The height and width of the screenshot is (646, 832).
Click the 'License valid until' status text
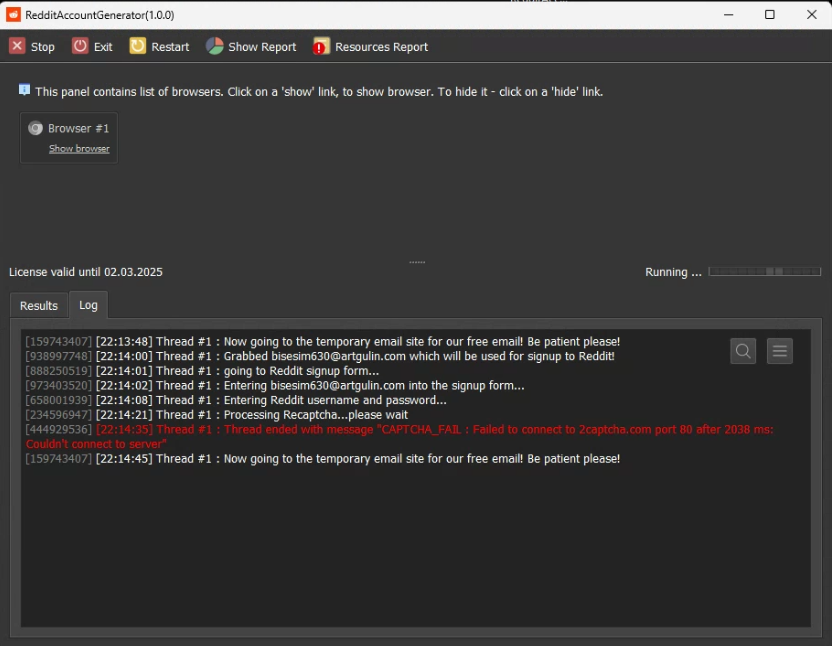pyautogui.click(x=86, y=272)
